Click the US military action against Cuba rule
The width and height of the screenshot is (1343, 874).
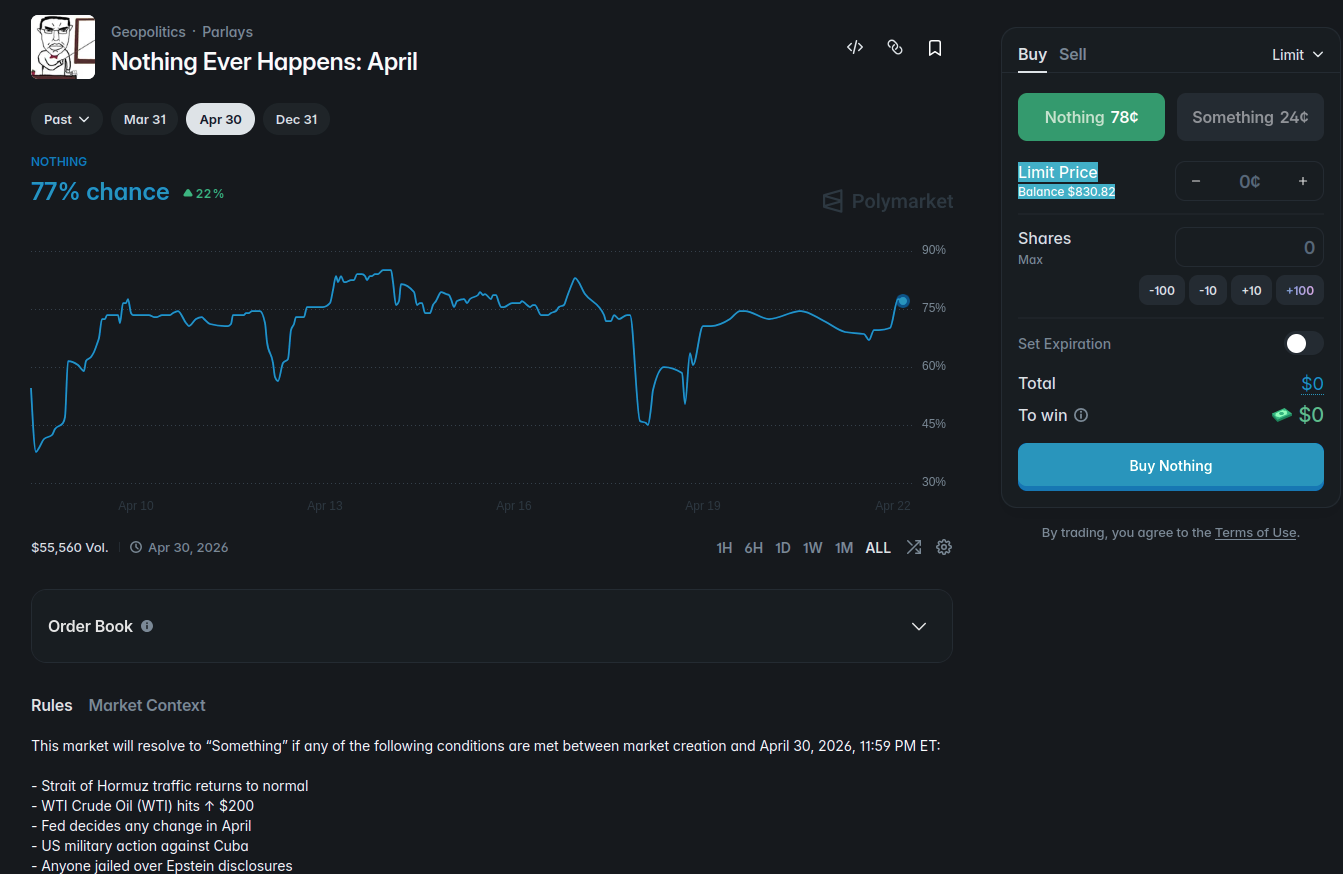click(140, 846)
